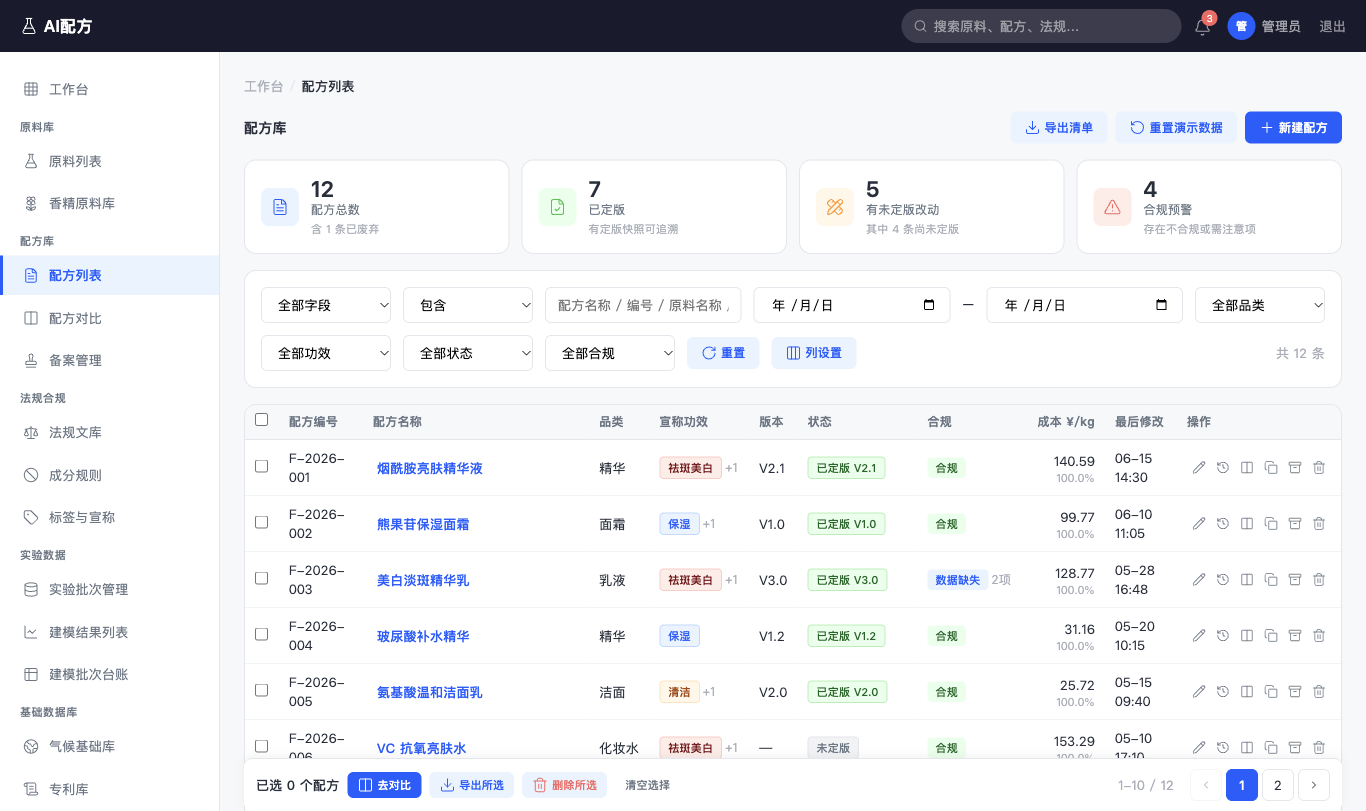This screenshot has width=1366, height=811.
Task: Go to 原料列表 in sidebar
Action: click(x=110, y=161)
